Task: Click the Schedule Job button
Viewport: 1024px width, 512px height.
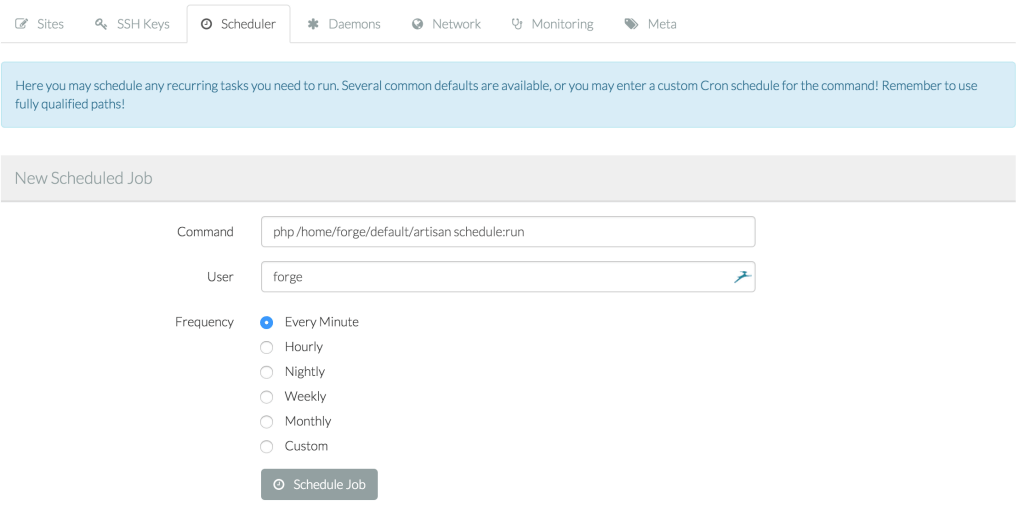Action: point(319,485)
